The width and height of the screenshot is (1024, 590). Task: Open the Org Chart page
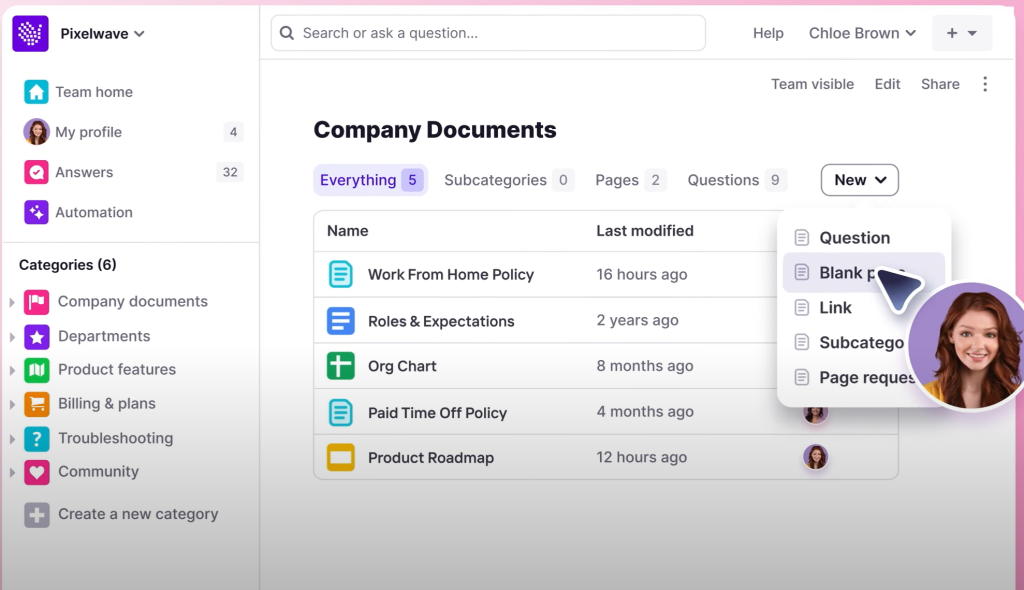[x=402, y=367]
